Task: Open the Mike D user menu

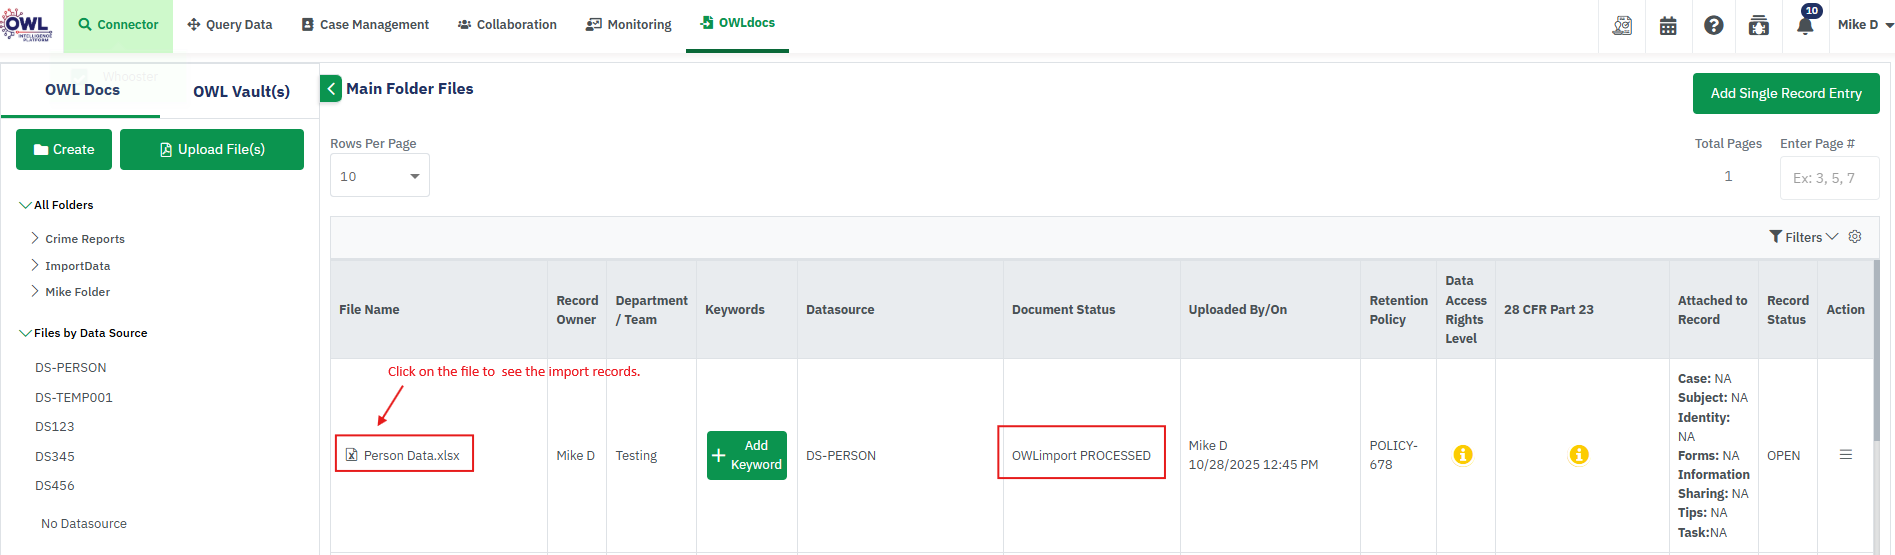Action: click(1864, 25)
